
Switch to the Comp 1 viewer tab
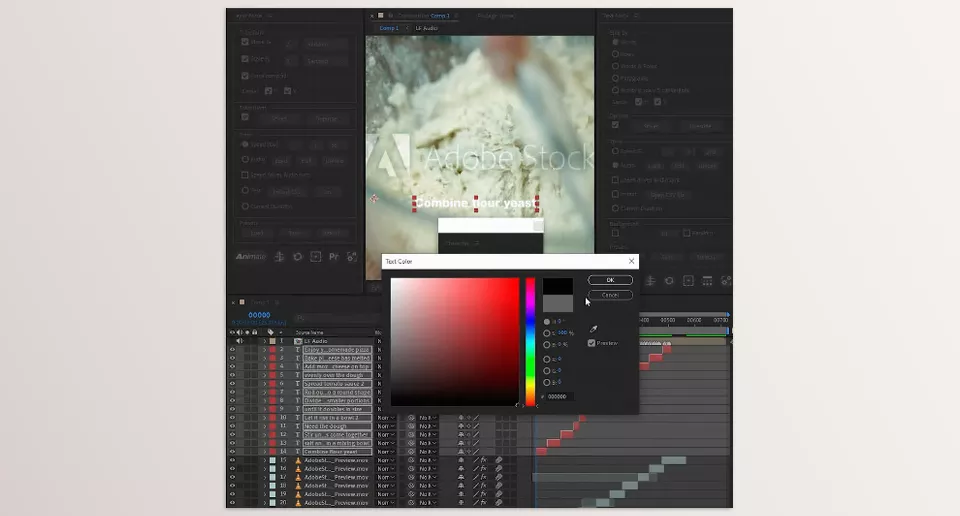coord(389,28)
